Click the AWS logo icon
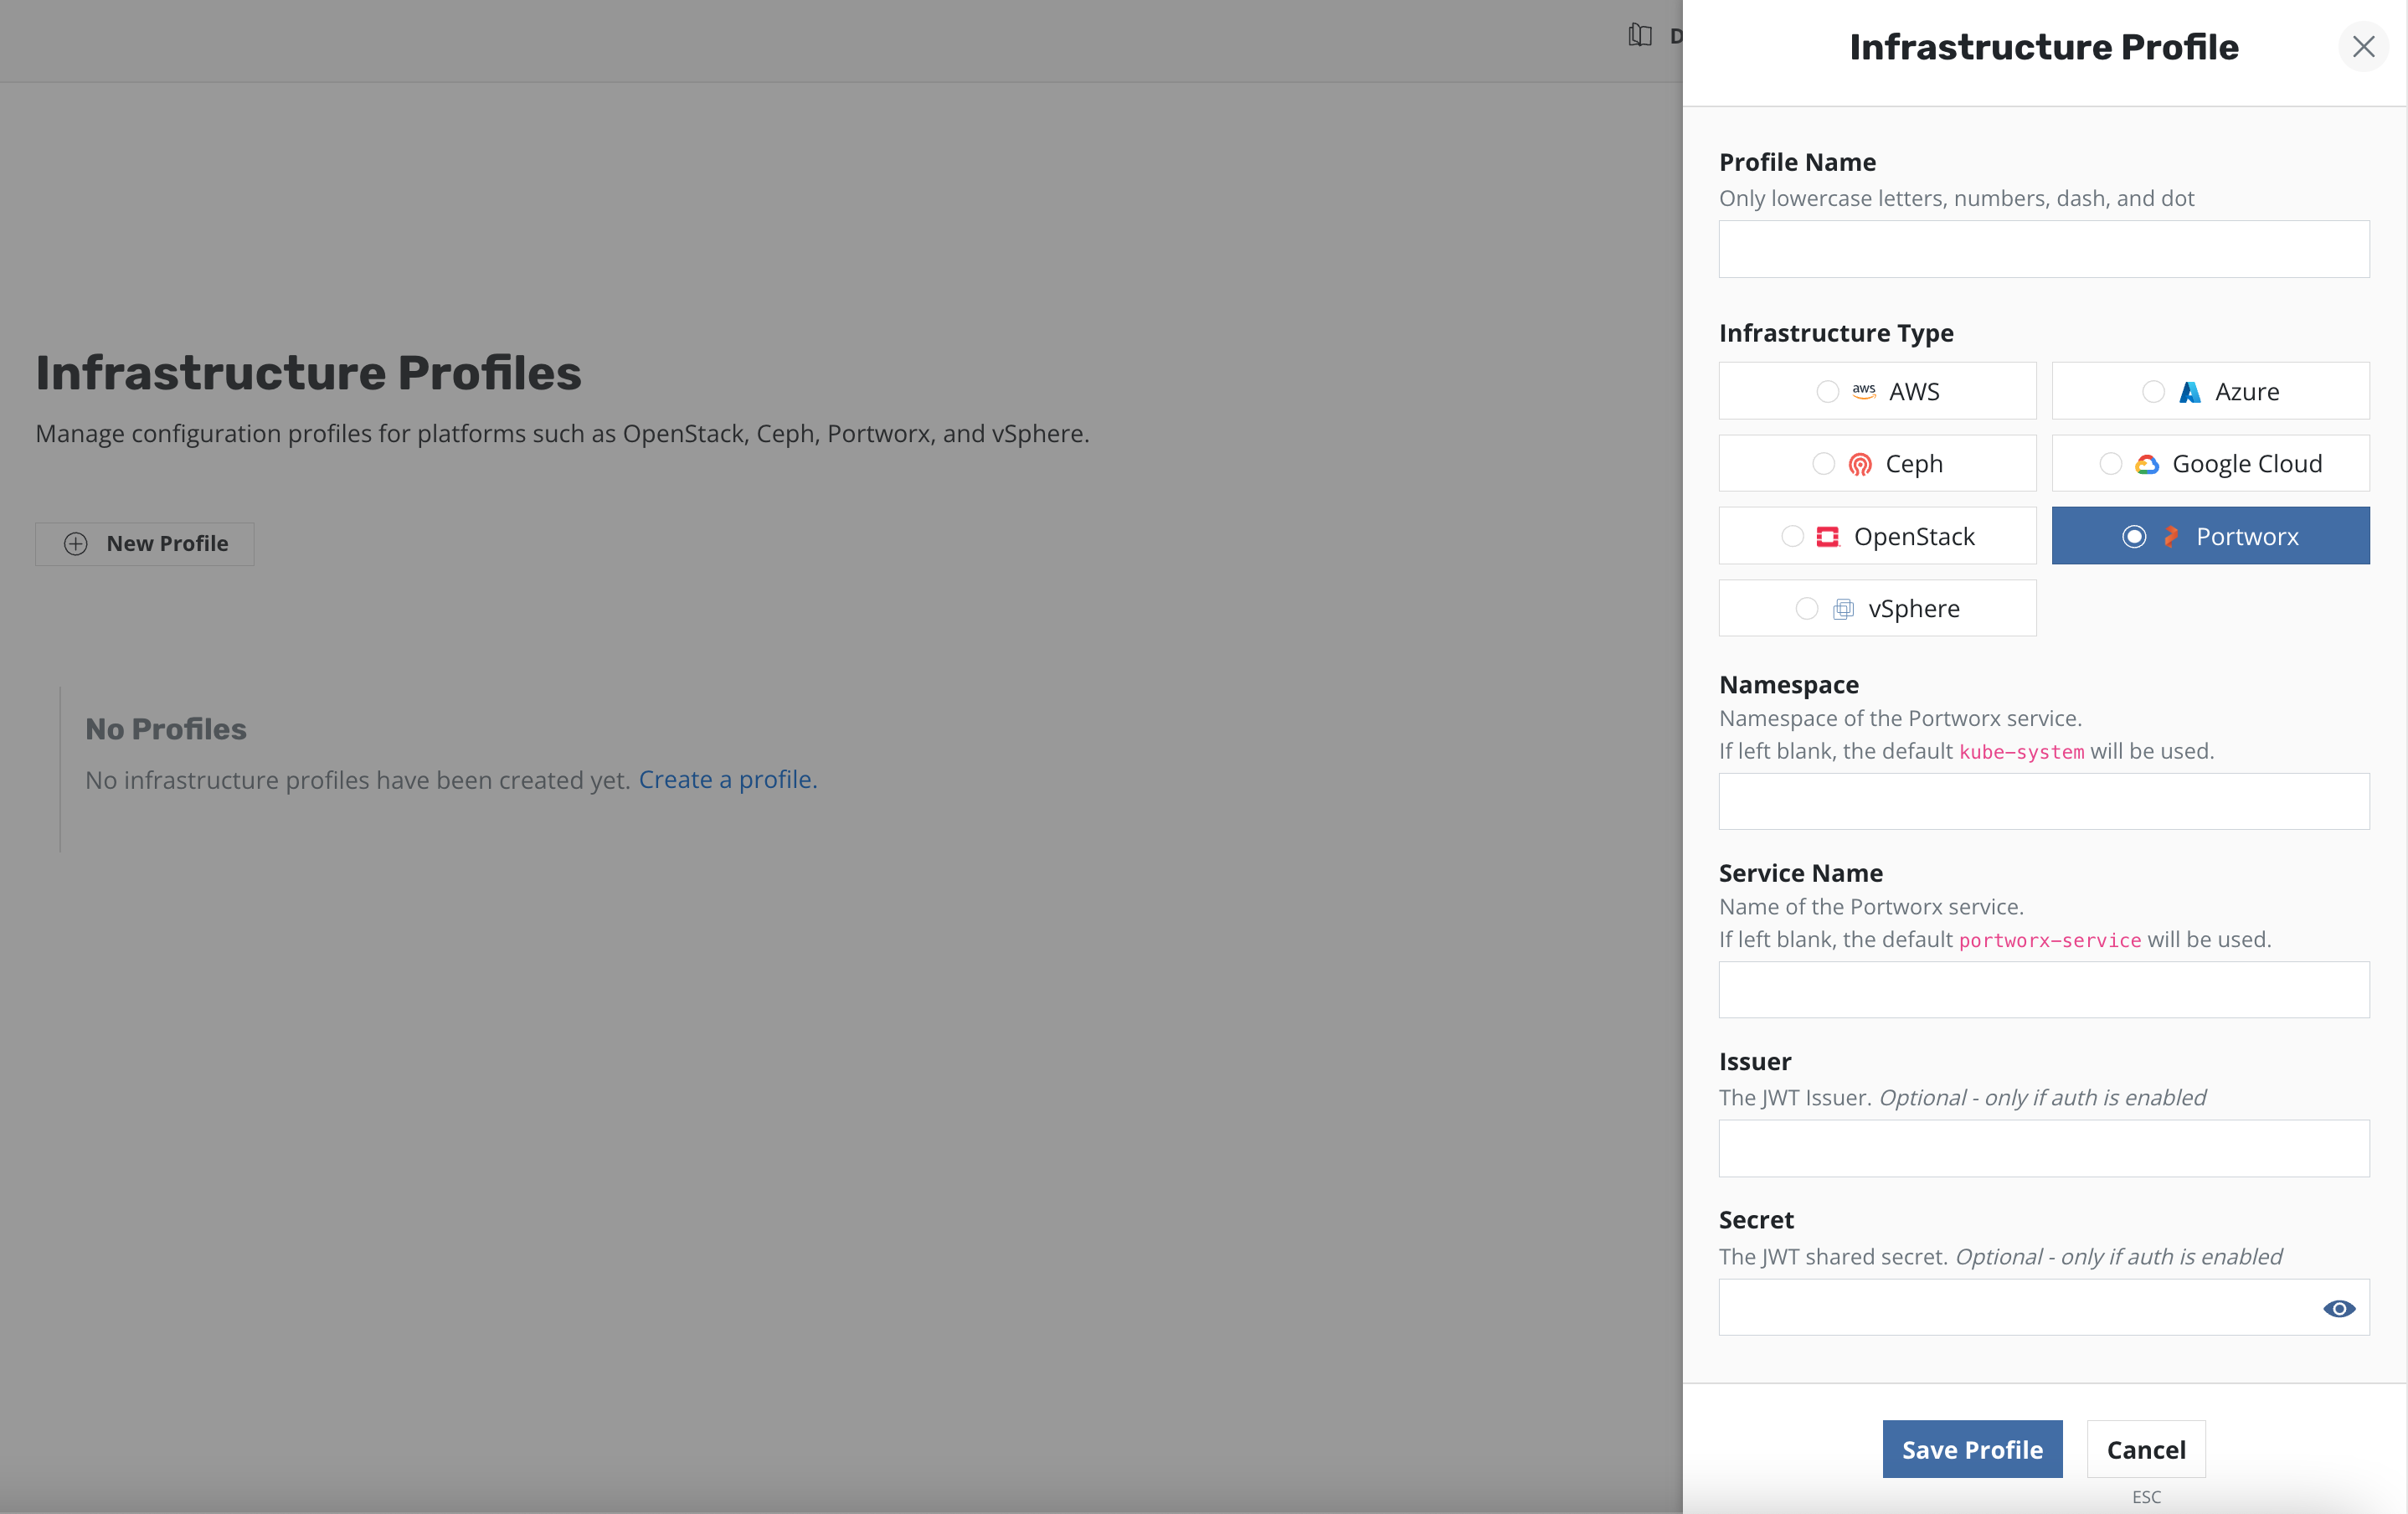This screenshot has height=1514, width=2408. coord(1863,391)
